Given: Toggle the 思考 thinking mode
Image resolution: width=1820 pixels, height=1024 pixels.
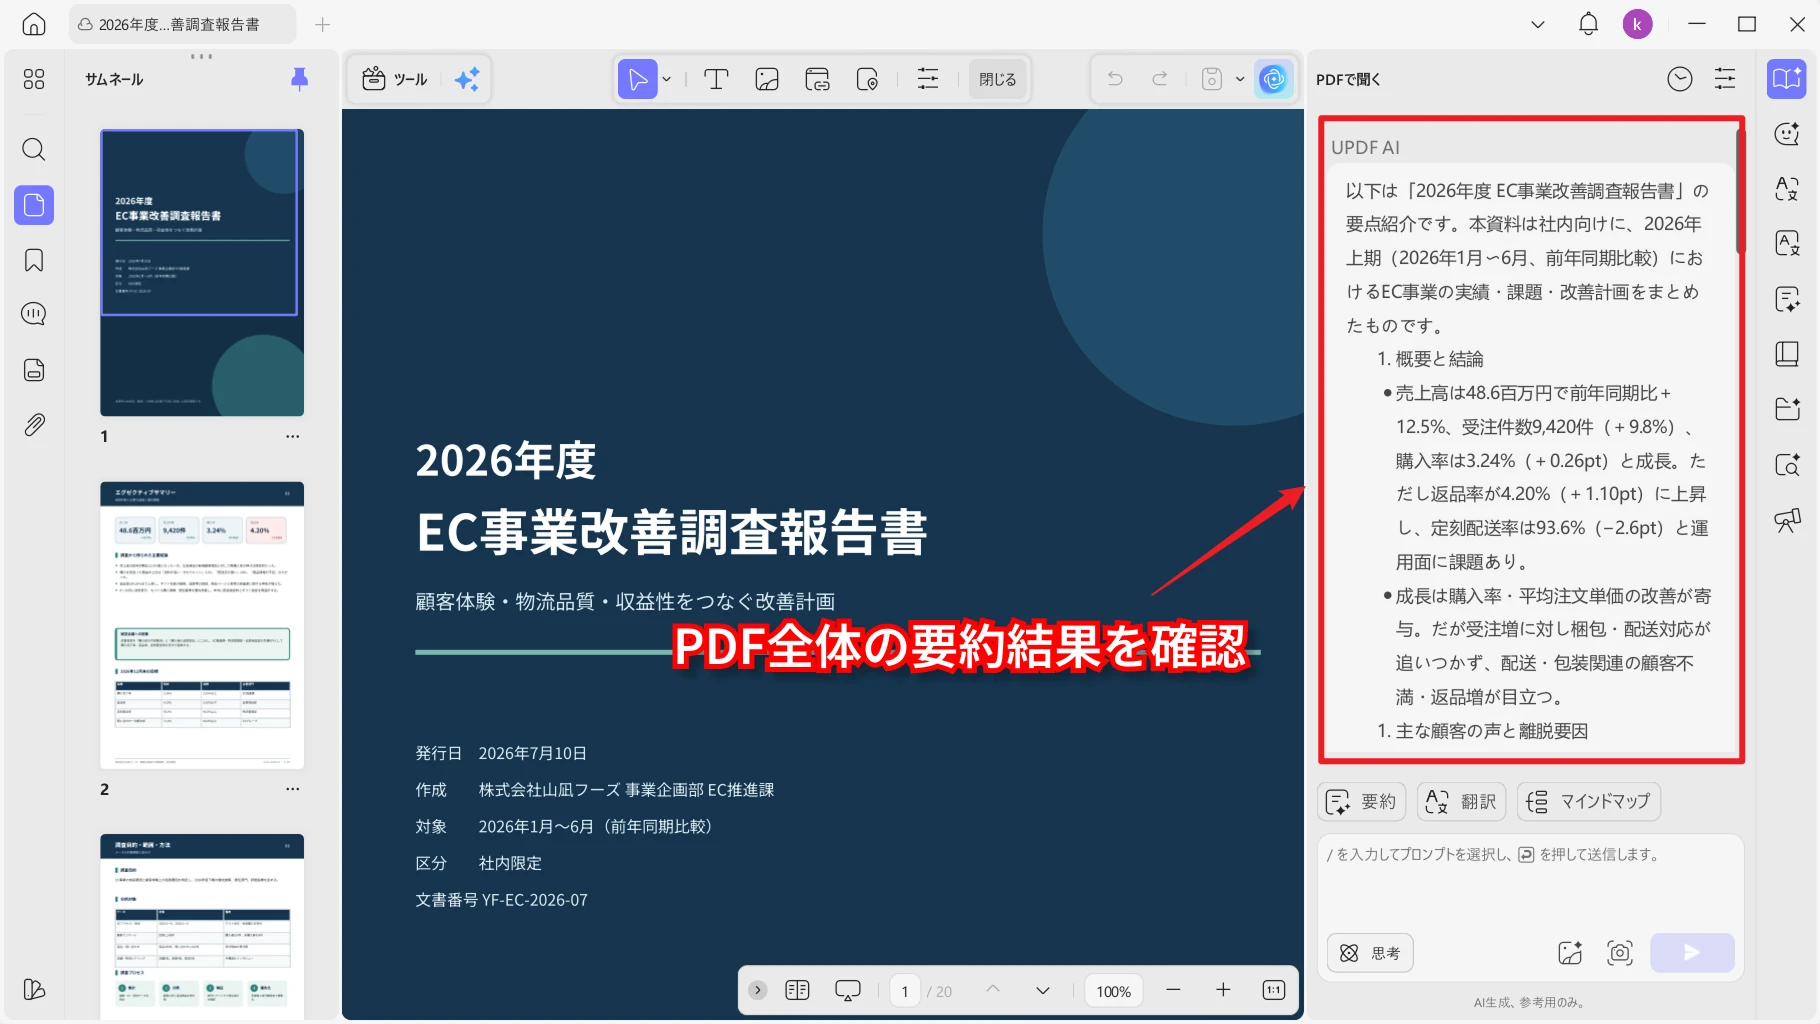Looking at the screenshot, I should (1370, 953).
